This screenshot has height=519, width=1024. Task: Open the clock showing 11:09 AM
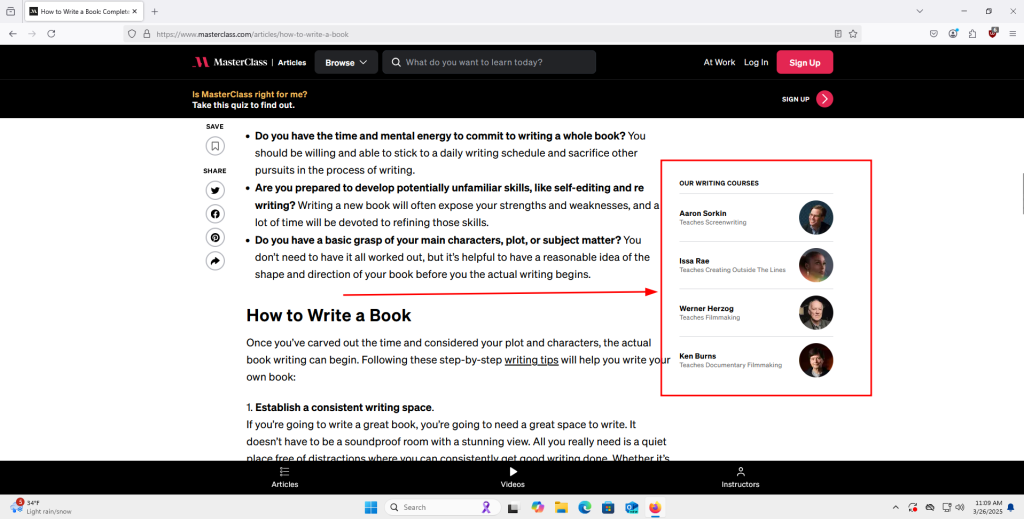click(987, 507)
